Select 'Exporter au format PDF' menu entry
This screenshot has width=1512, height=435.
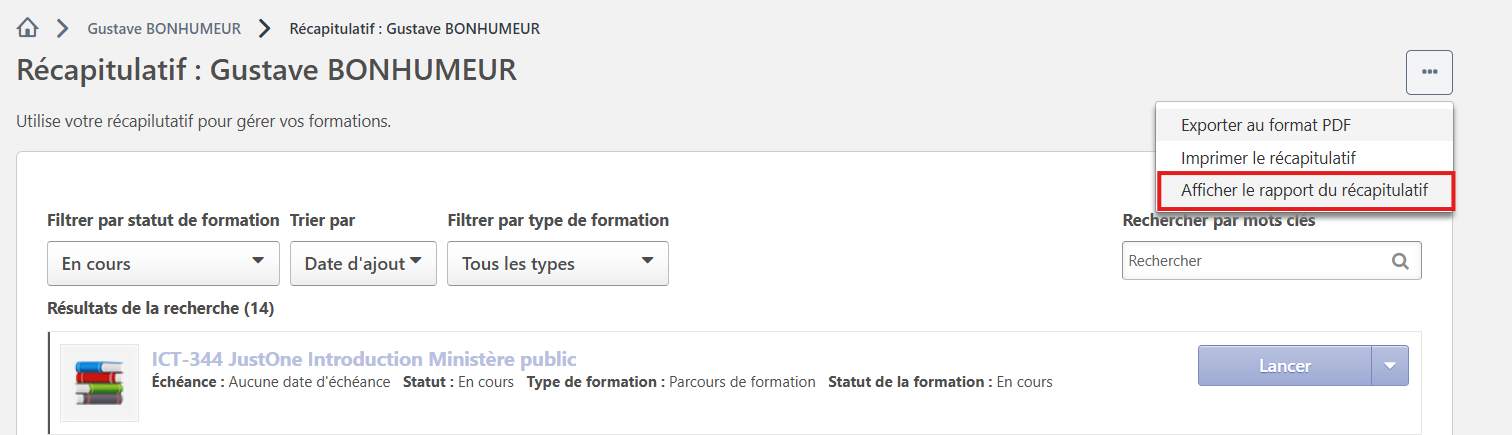pyautogui.click(x=1266, y=126)
